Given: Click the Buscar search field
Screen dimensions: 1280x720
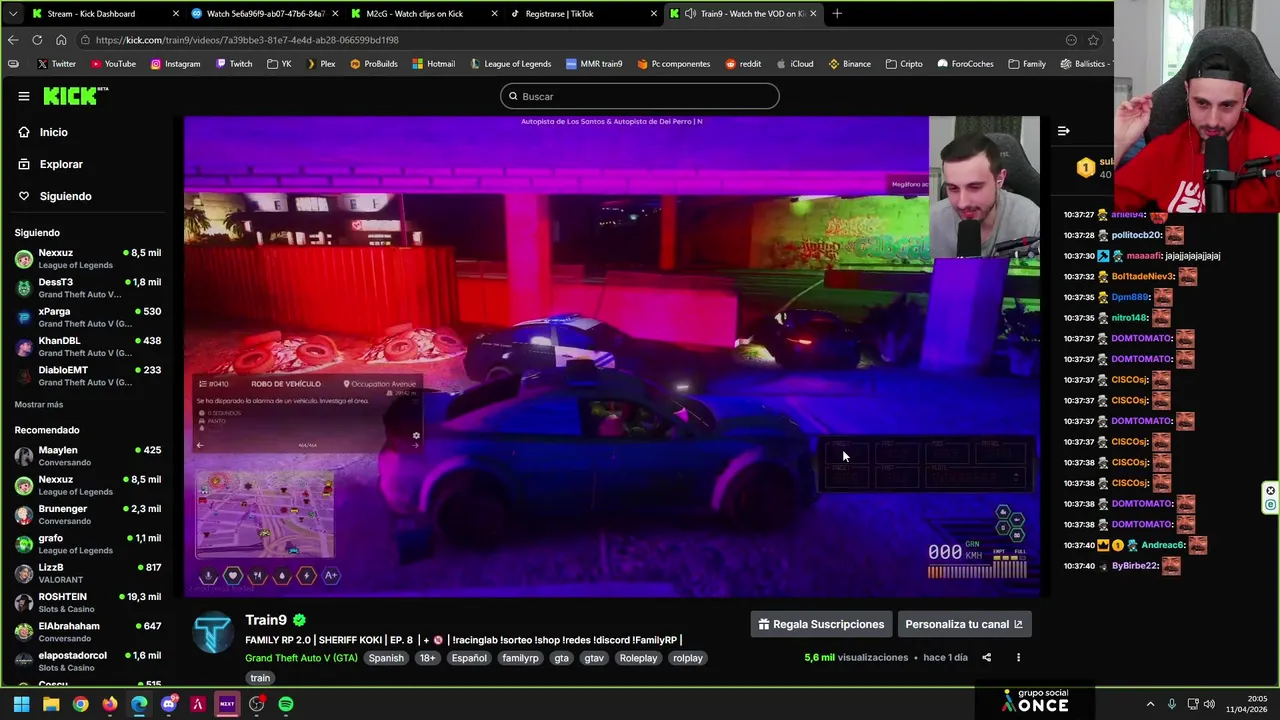Looking at the screenshot, I should tap(640, 96).
